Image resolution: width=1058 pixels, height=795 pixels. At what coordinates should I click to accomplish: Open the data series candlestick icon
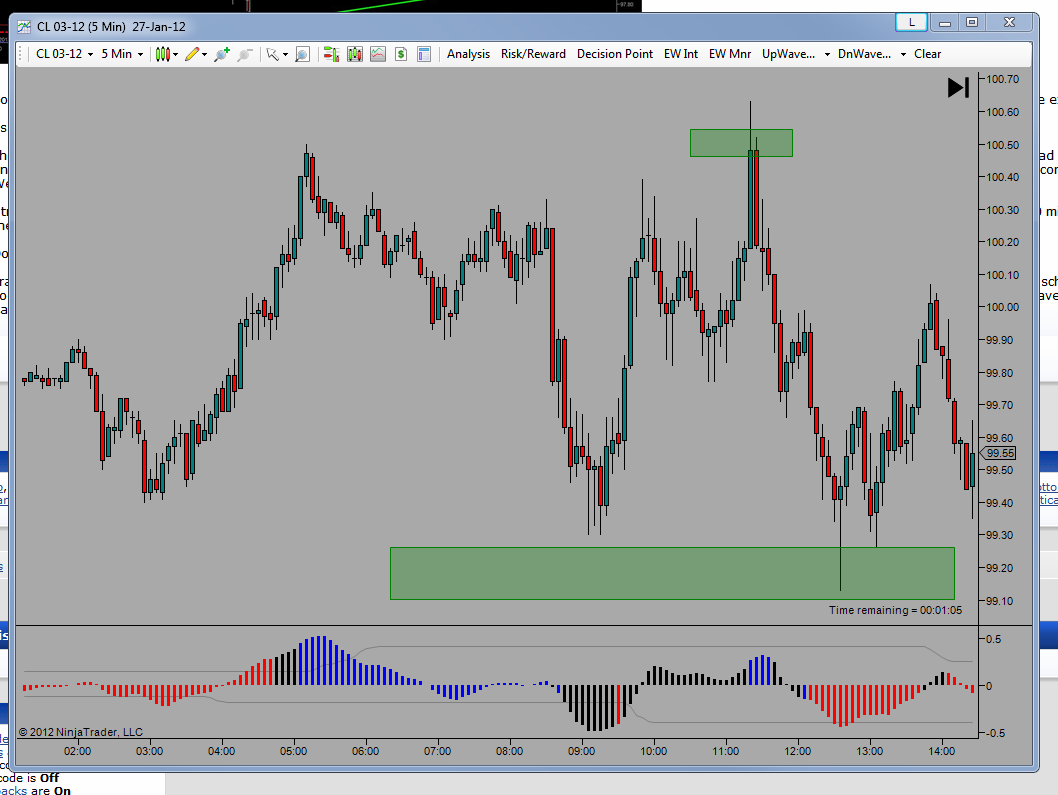(x=355, y=54)
